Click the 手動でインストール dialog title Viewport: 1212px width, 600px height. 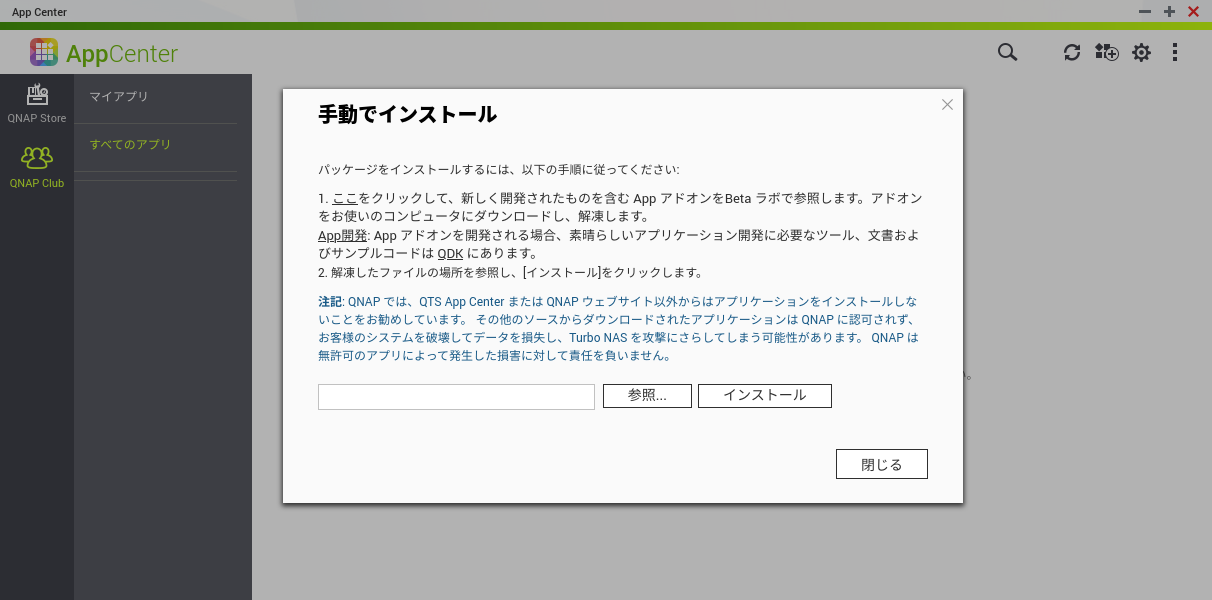407,114
